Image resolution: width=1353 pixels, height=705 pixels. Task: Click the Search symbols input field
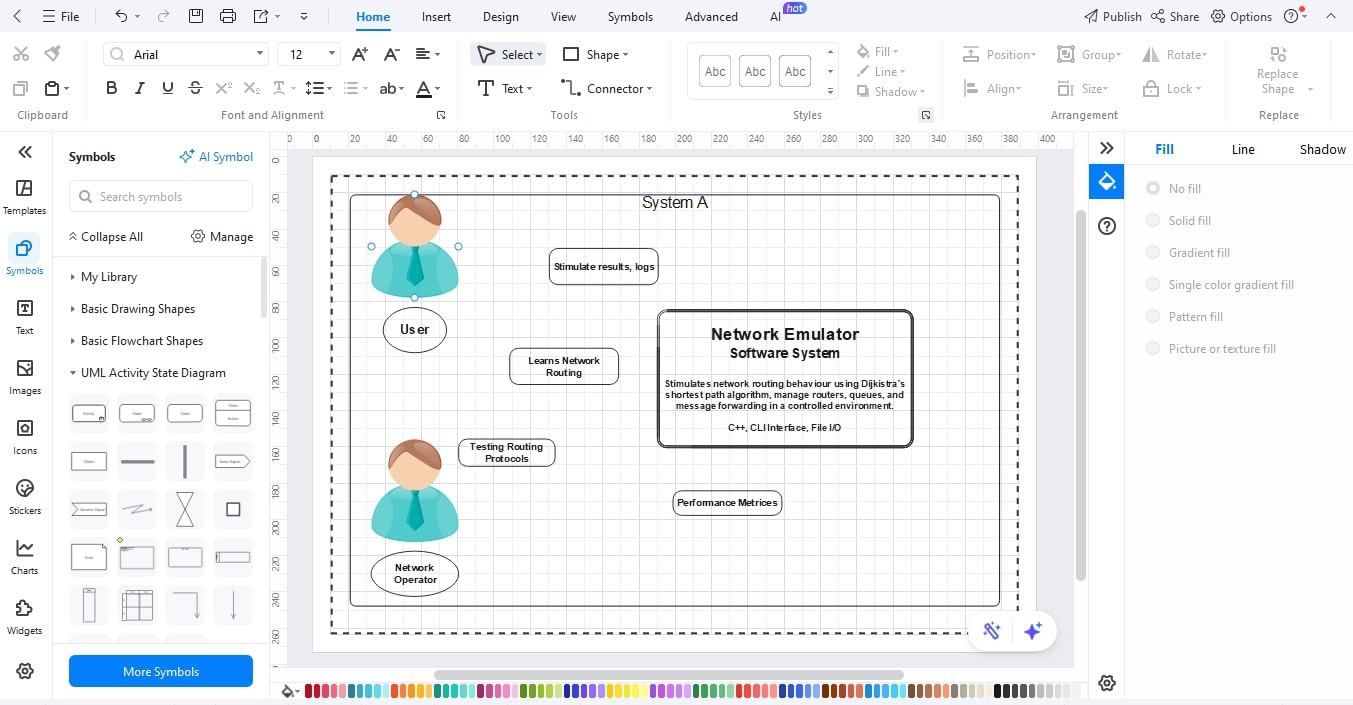161,196
